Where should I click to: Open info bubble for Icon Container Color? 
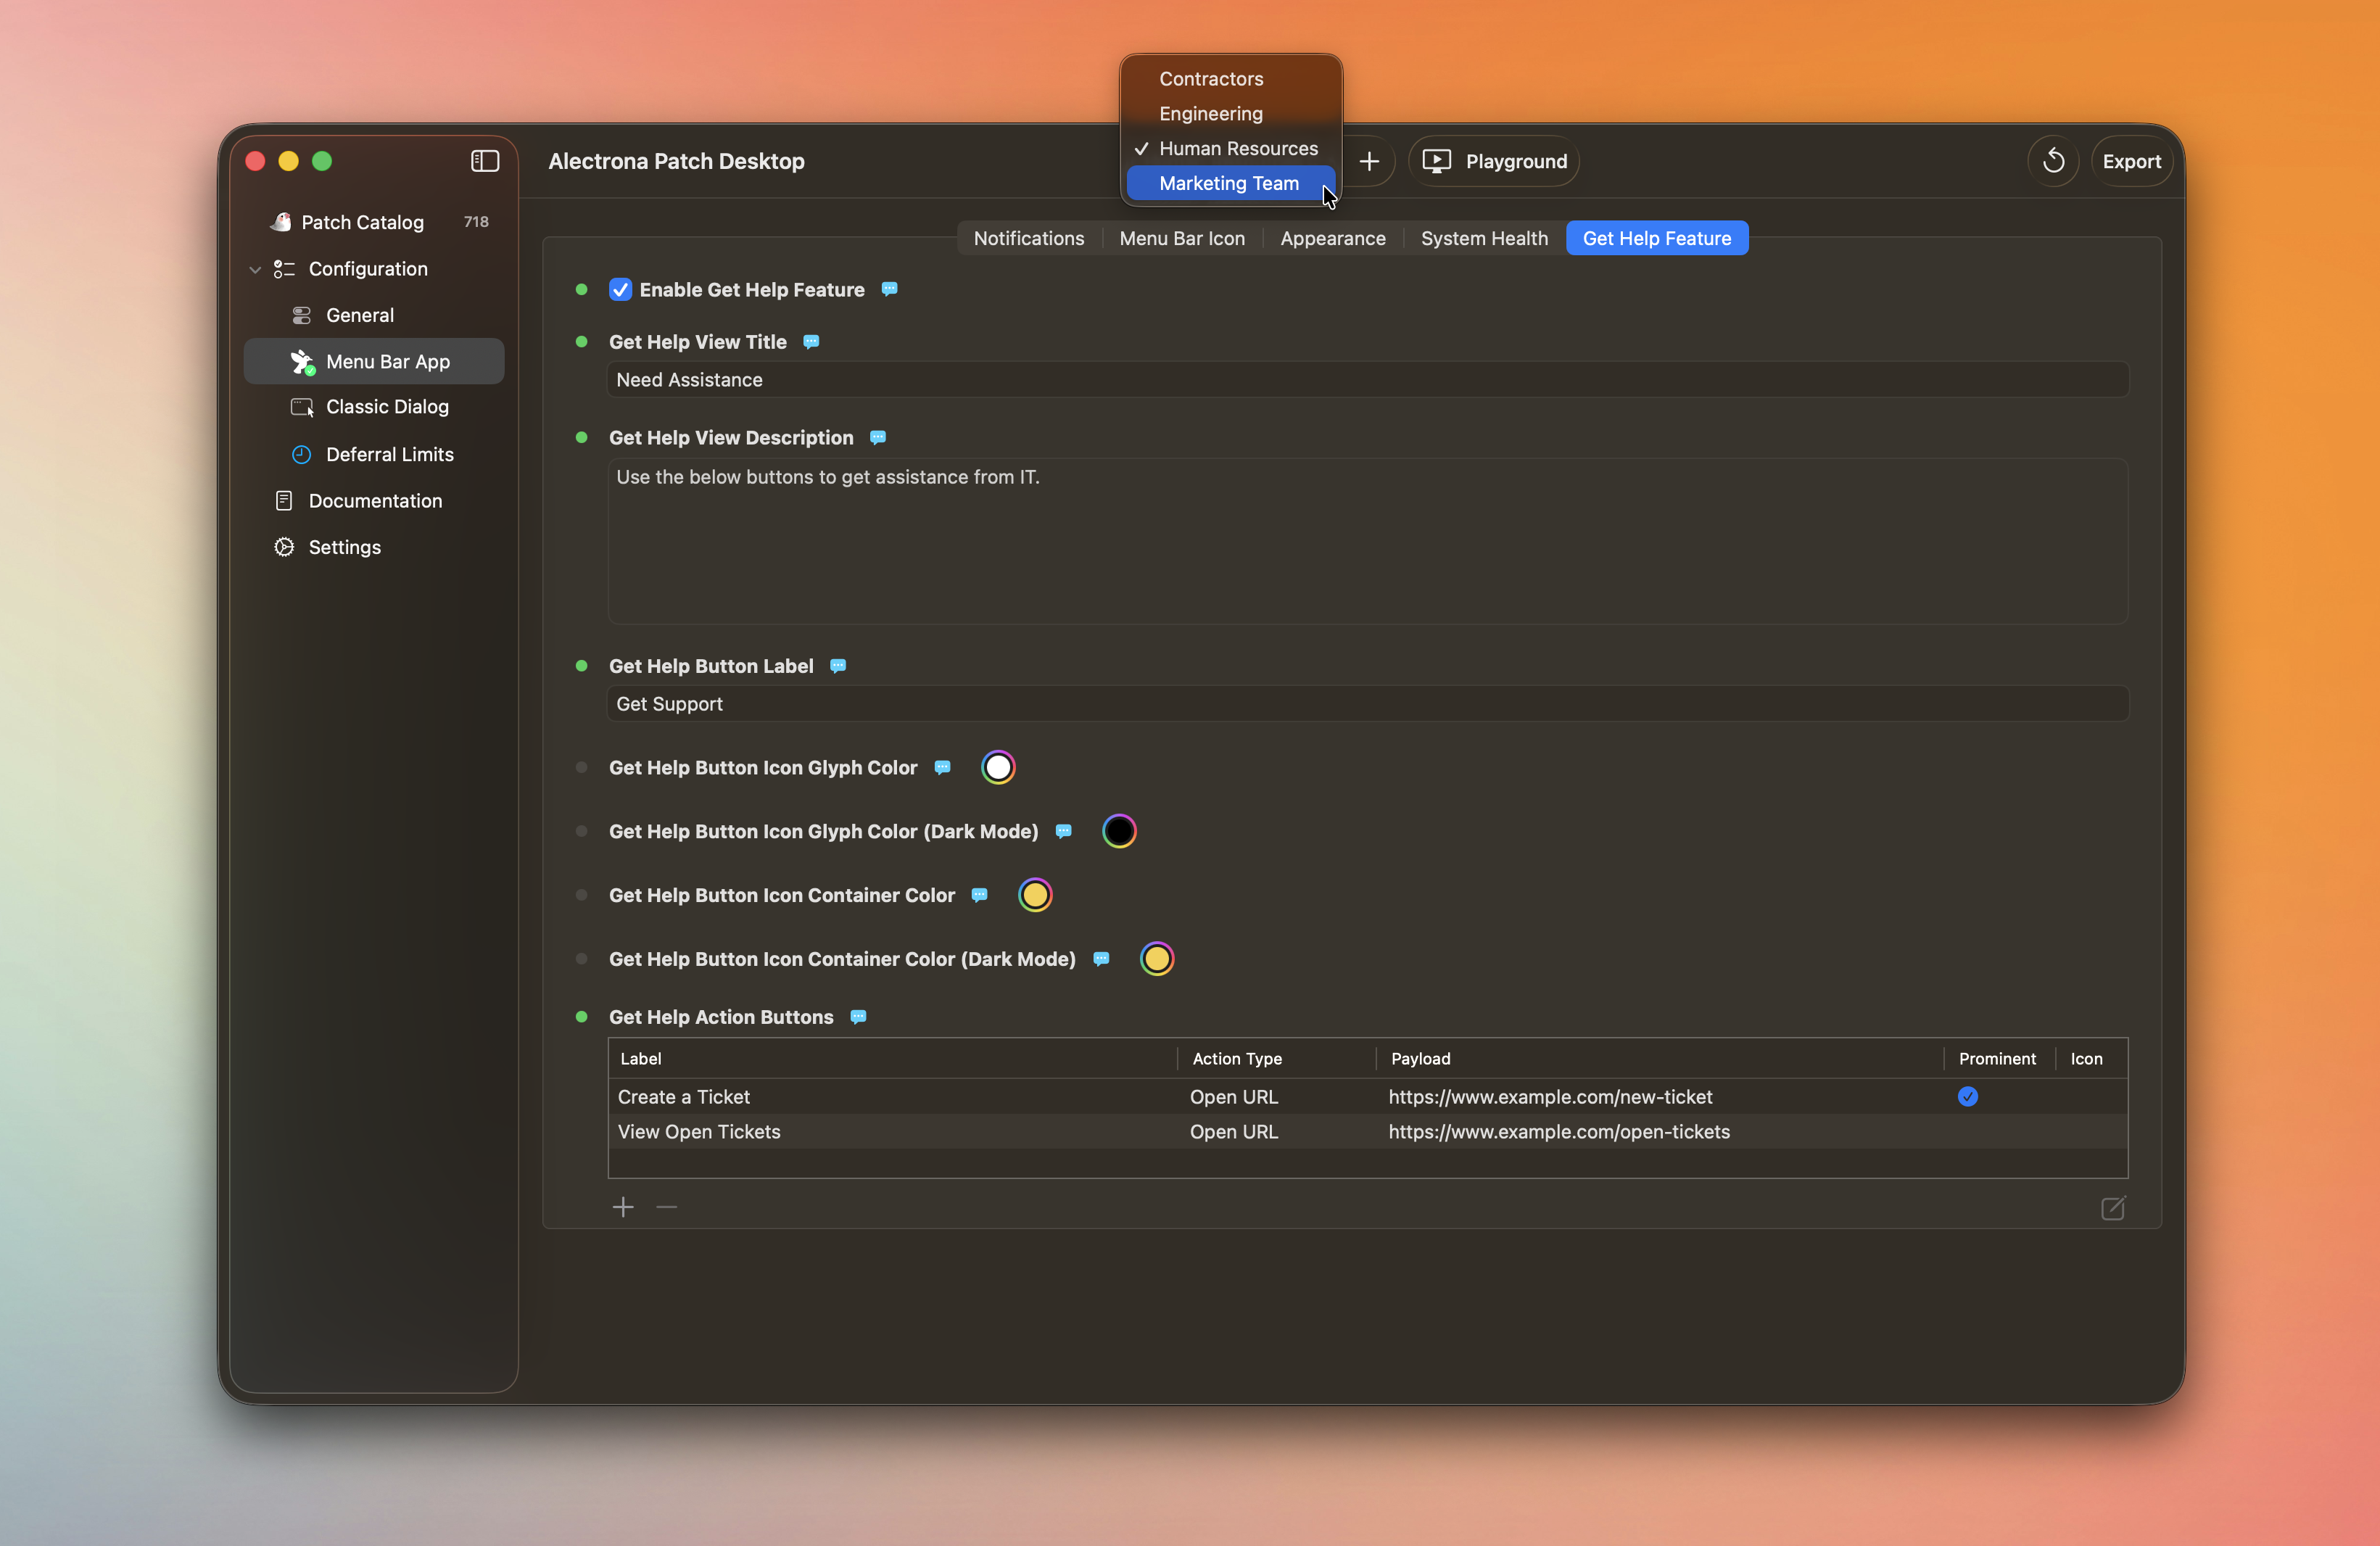tap(980, 895)
